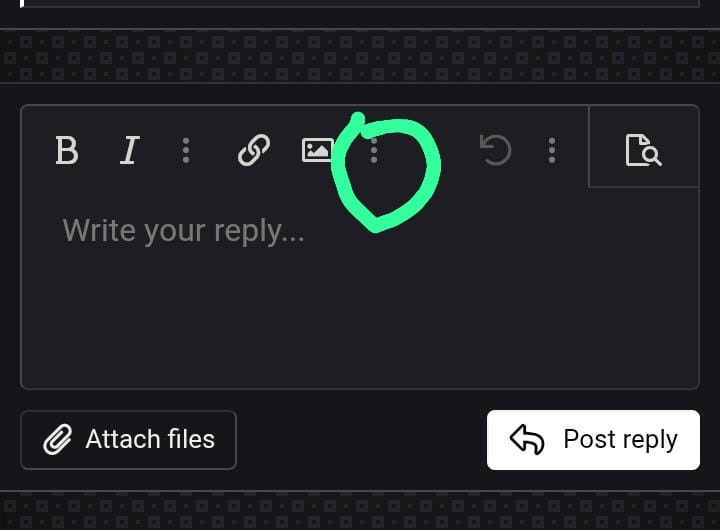720x530 pixels.
Task: Insert a link using the chain icon
Action: click(254, 150)
